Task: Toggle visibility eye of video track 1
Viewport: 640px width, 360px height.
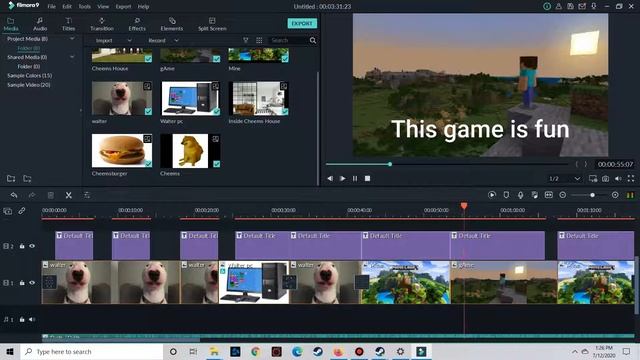Action: pyautogui.click(x=32, y=282)
